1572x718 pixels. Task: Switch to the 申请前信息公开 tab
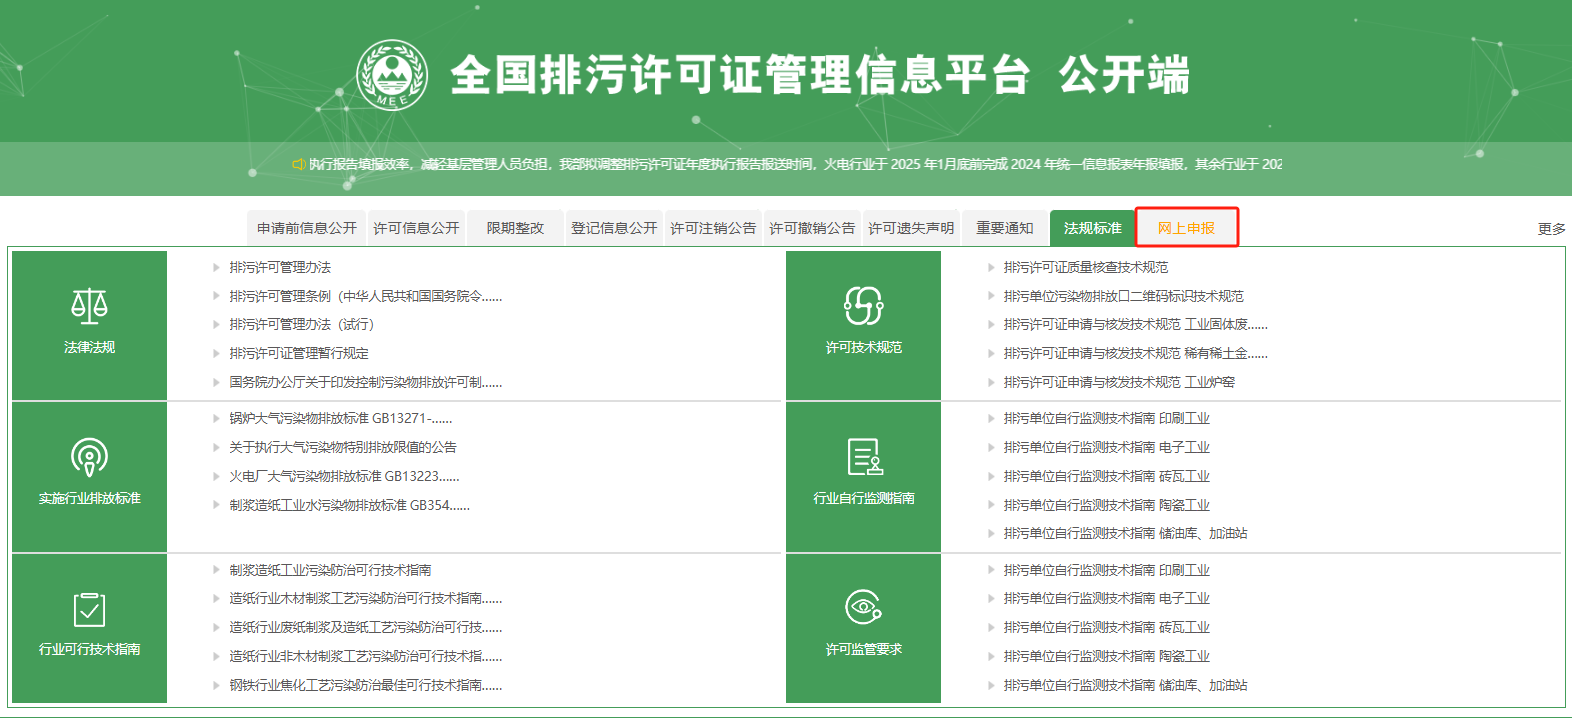(306, 228)
